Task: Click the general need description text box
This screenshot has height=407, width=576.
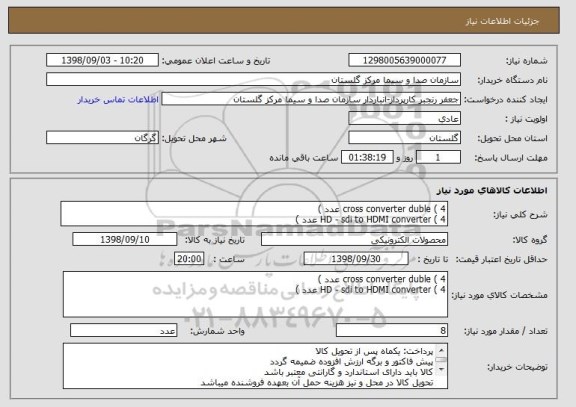Action: 254,214
